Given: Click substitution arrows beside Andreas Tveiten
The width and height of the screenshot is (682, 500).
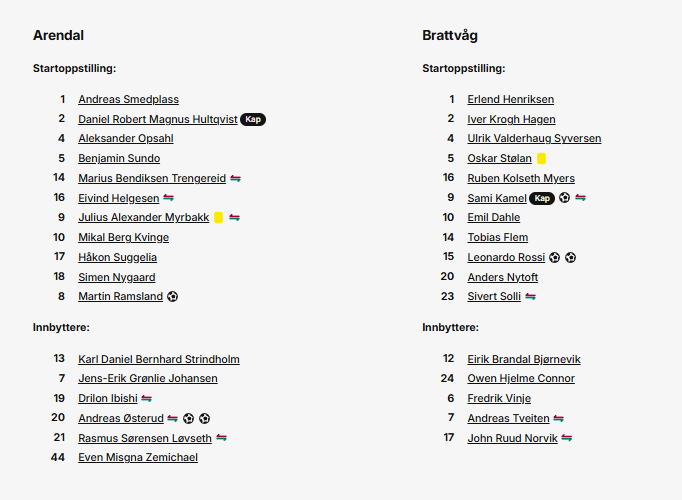Looking at the screenshot, I should tap(558, 418).
